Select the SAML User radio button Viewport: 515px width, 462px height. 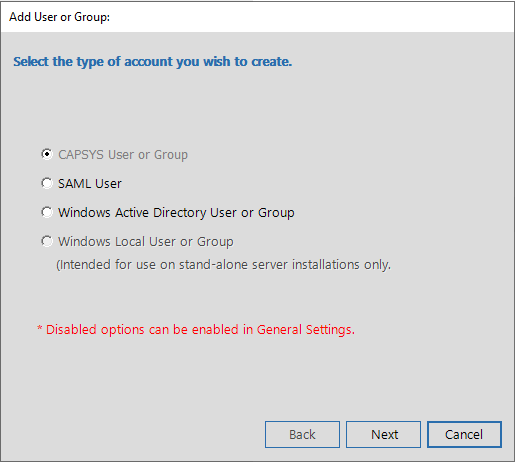(47, 183)
